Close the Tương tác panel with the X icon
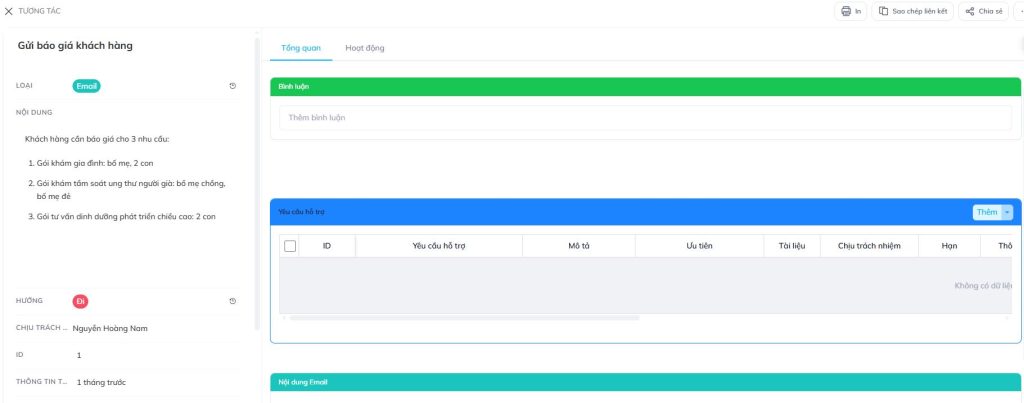Viewport: 1024px width, 403px height. 9,10
